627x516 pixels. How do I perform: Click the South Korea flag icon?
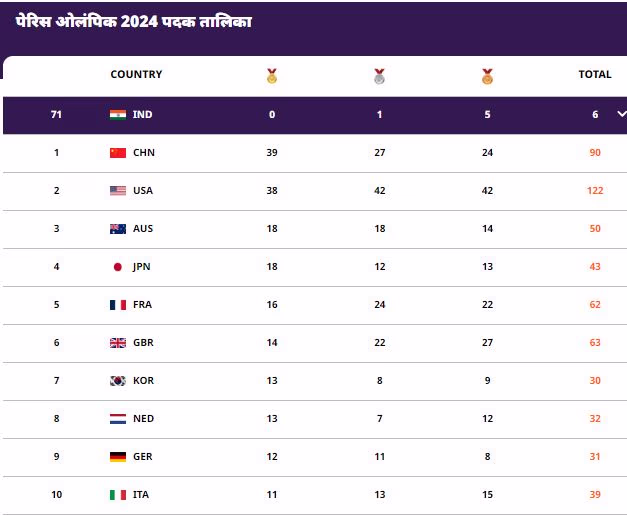tap(118, 381)
